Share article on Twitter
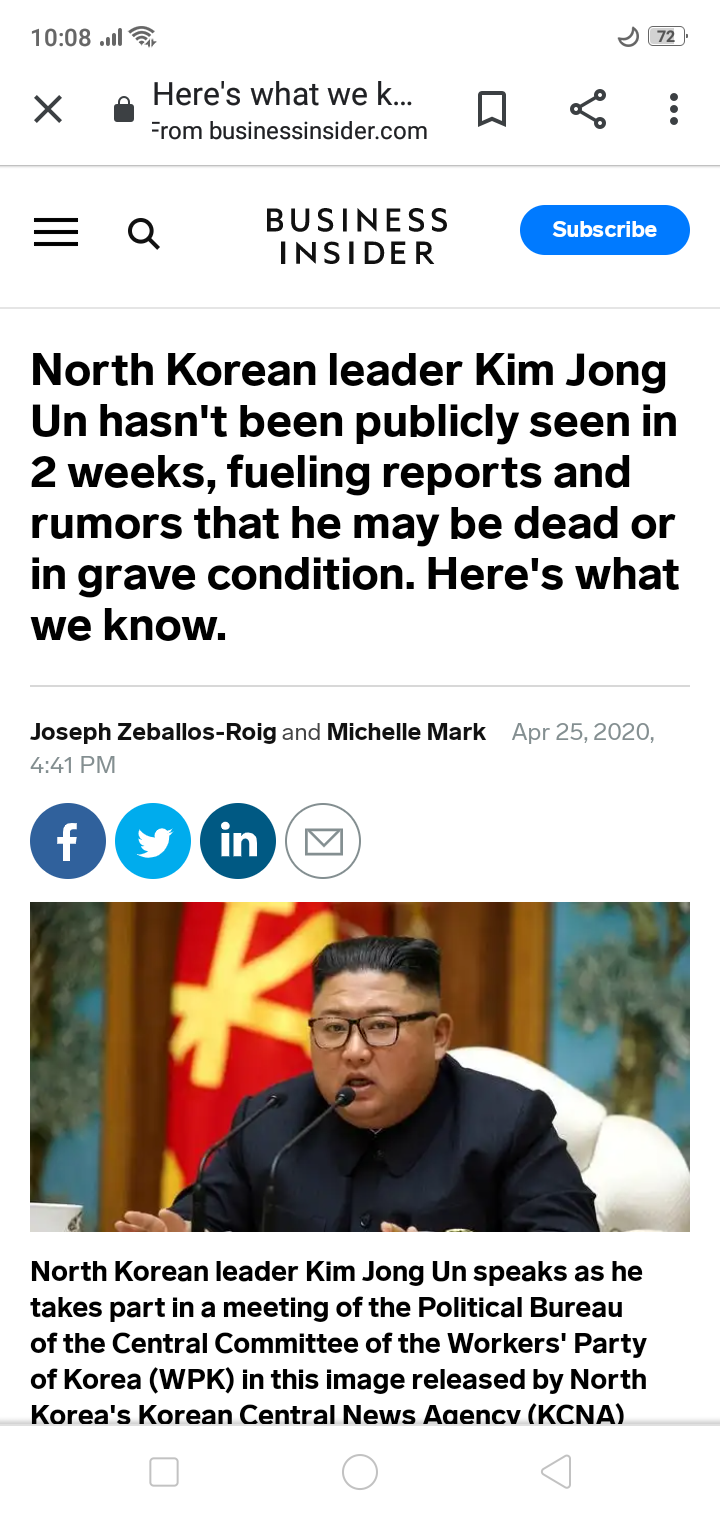 tap(153, 841)
